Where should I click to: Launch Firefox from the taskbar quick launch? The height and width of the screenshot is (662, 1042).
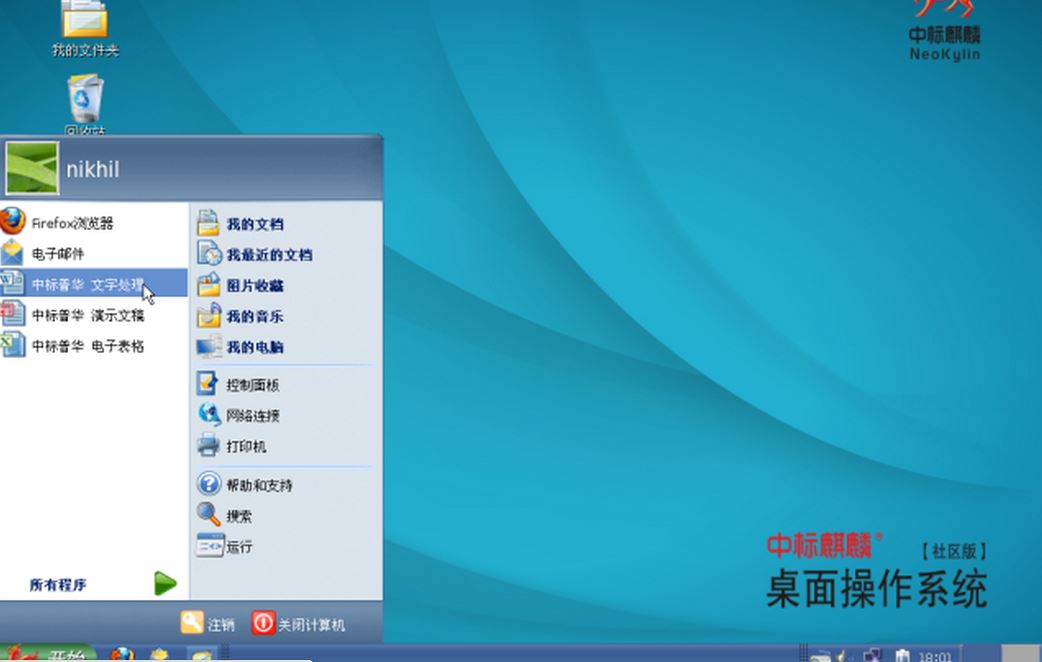click(121, 654)
